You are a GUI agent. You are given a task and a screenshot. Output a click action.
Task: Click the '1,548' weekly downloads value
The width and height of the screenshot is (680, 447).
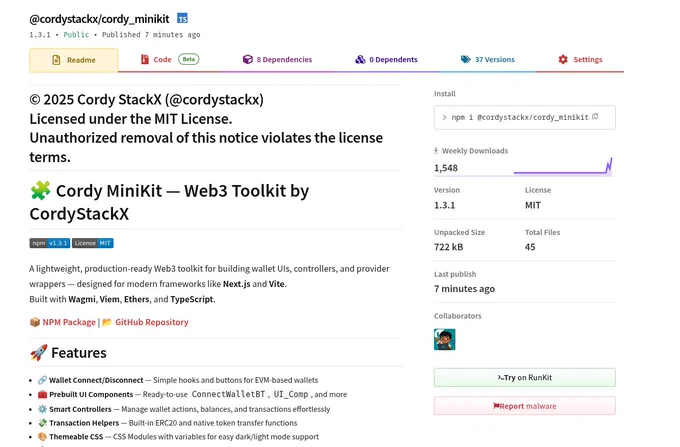446,168
